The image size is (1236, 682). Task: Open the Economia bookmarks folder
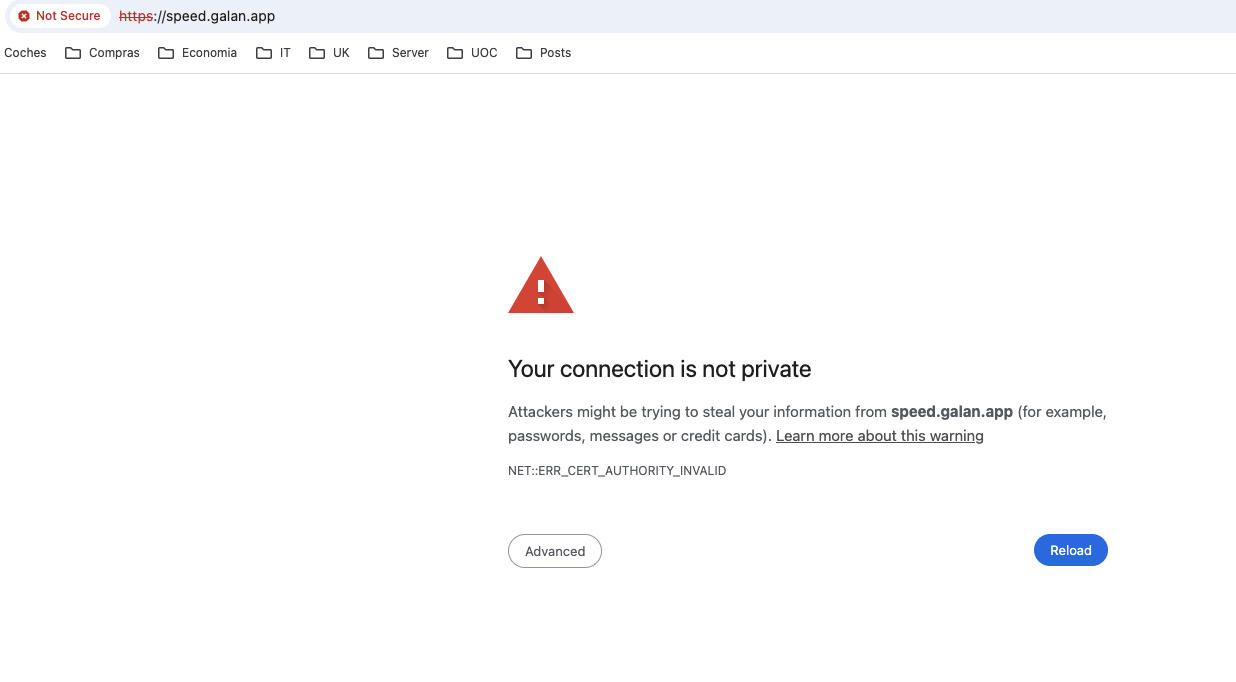197,53
